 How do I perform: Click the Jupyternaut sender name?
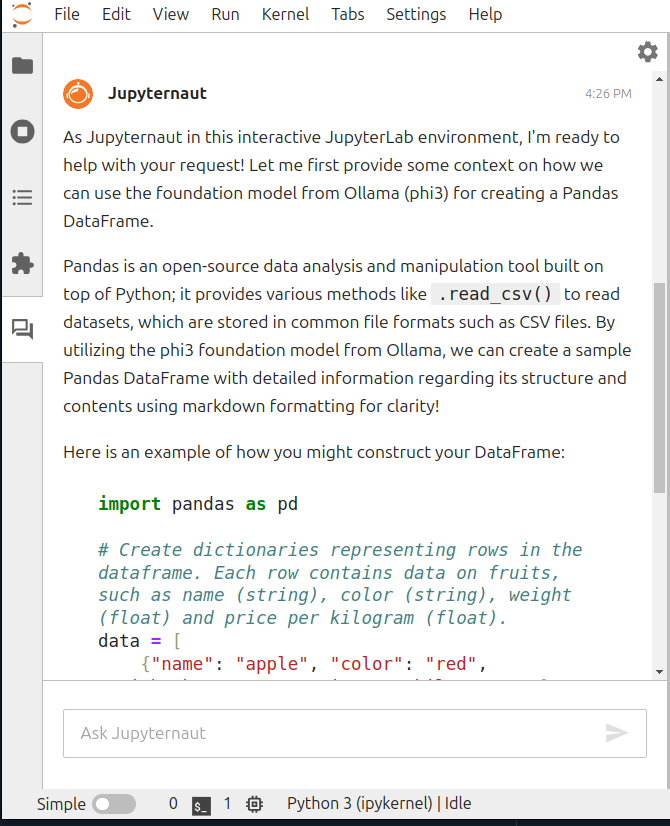(x=157, y=93)
